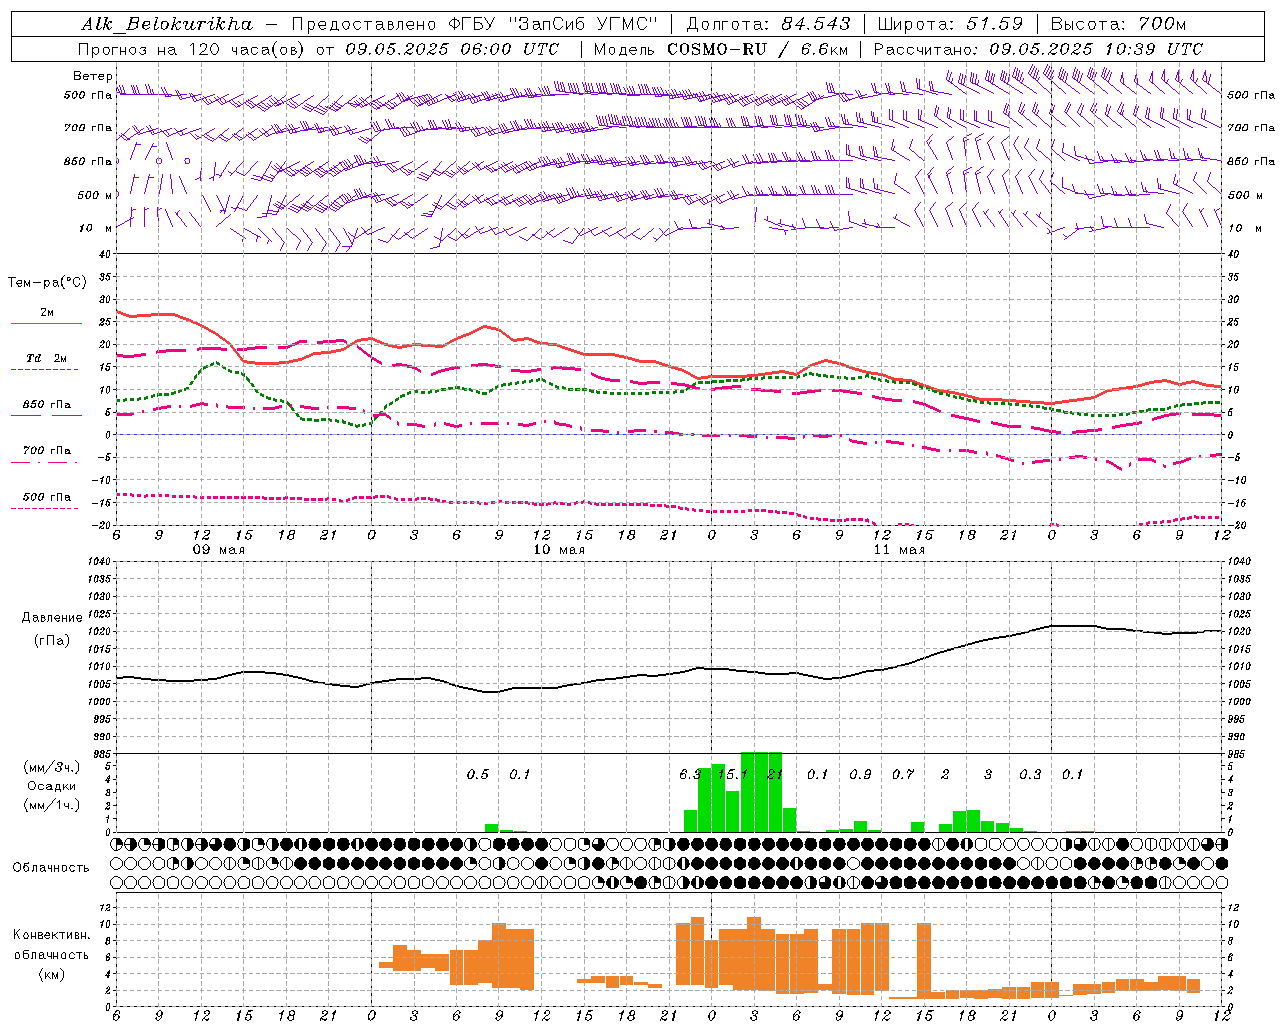The width and height of the screenshot is (1280, 1024).
Task: Click the 0.3 precipitation value
Action: click(x=1030, y=774)
